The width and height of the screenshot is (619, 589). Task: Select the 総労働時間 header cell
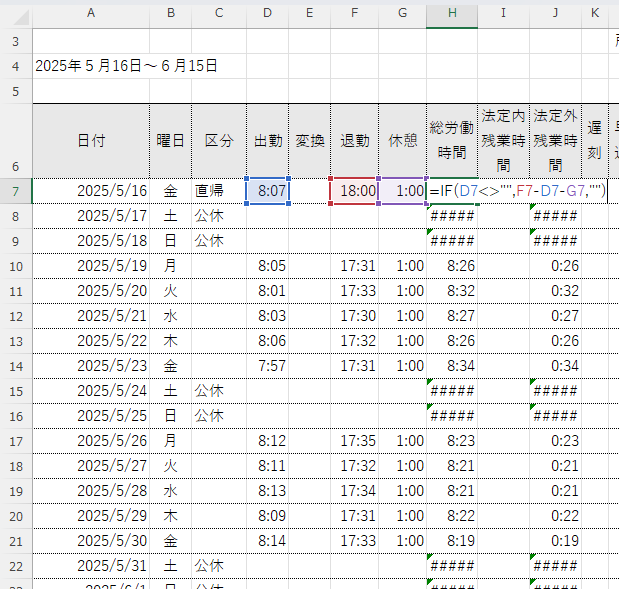click(452, 140)
